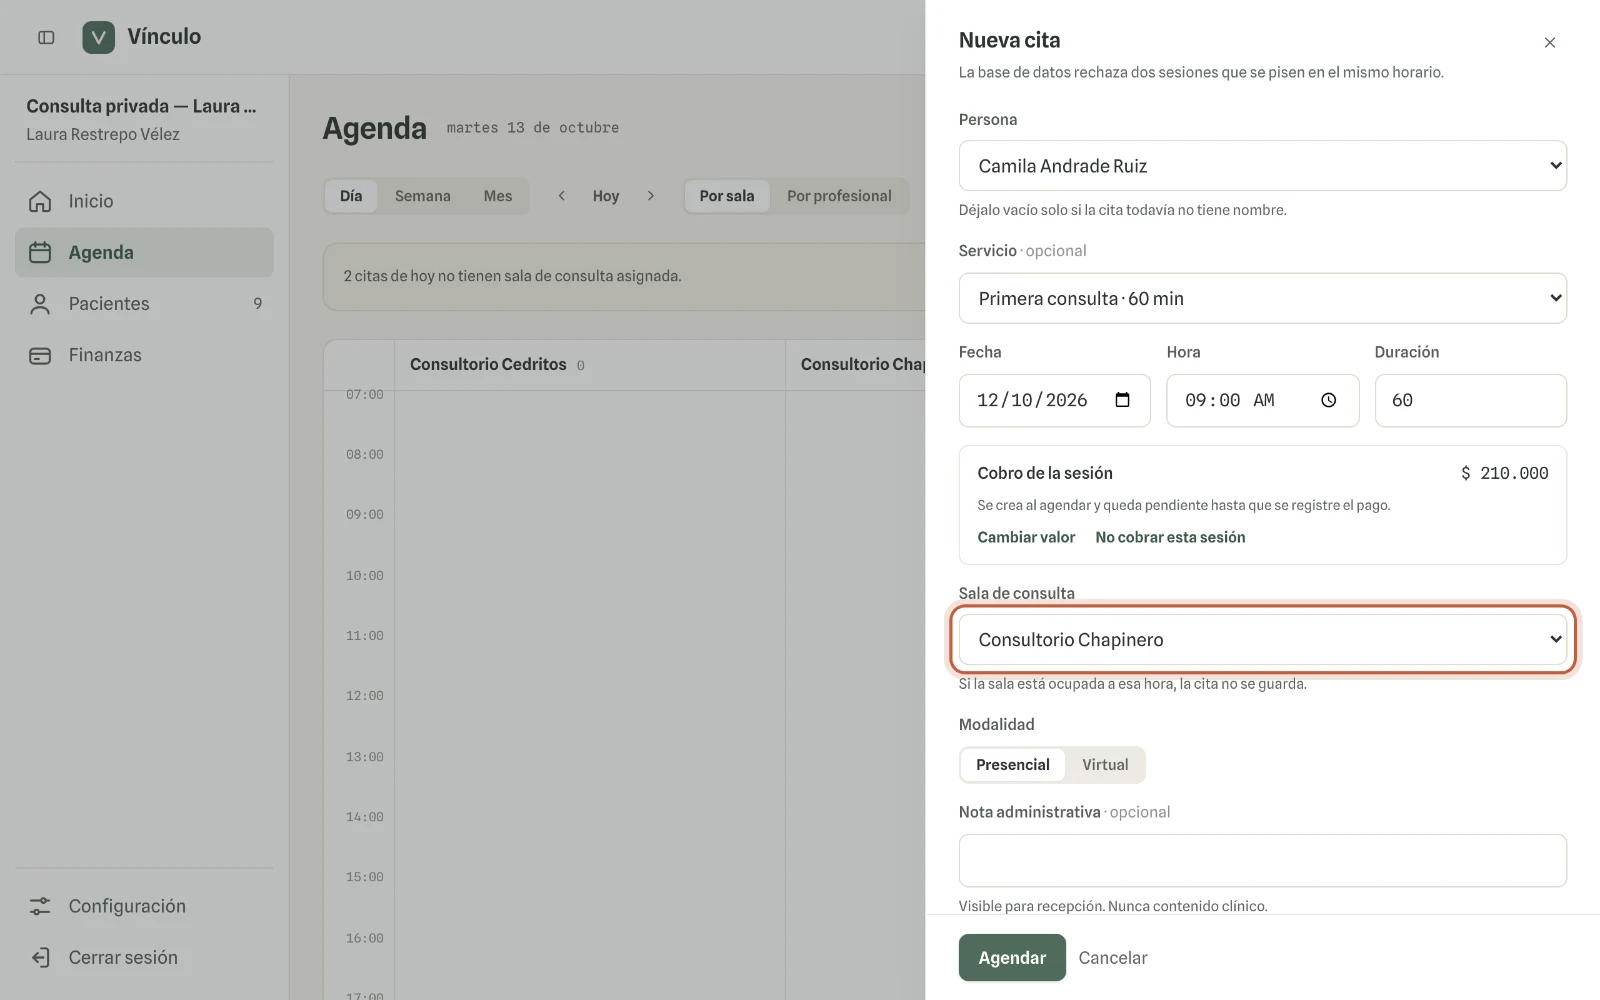The width and height of the screenshot is (1600, 1000).
Task: Switch to Día view tab
Action: 351,196
